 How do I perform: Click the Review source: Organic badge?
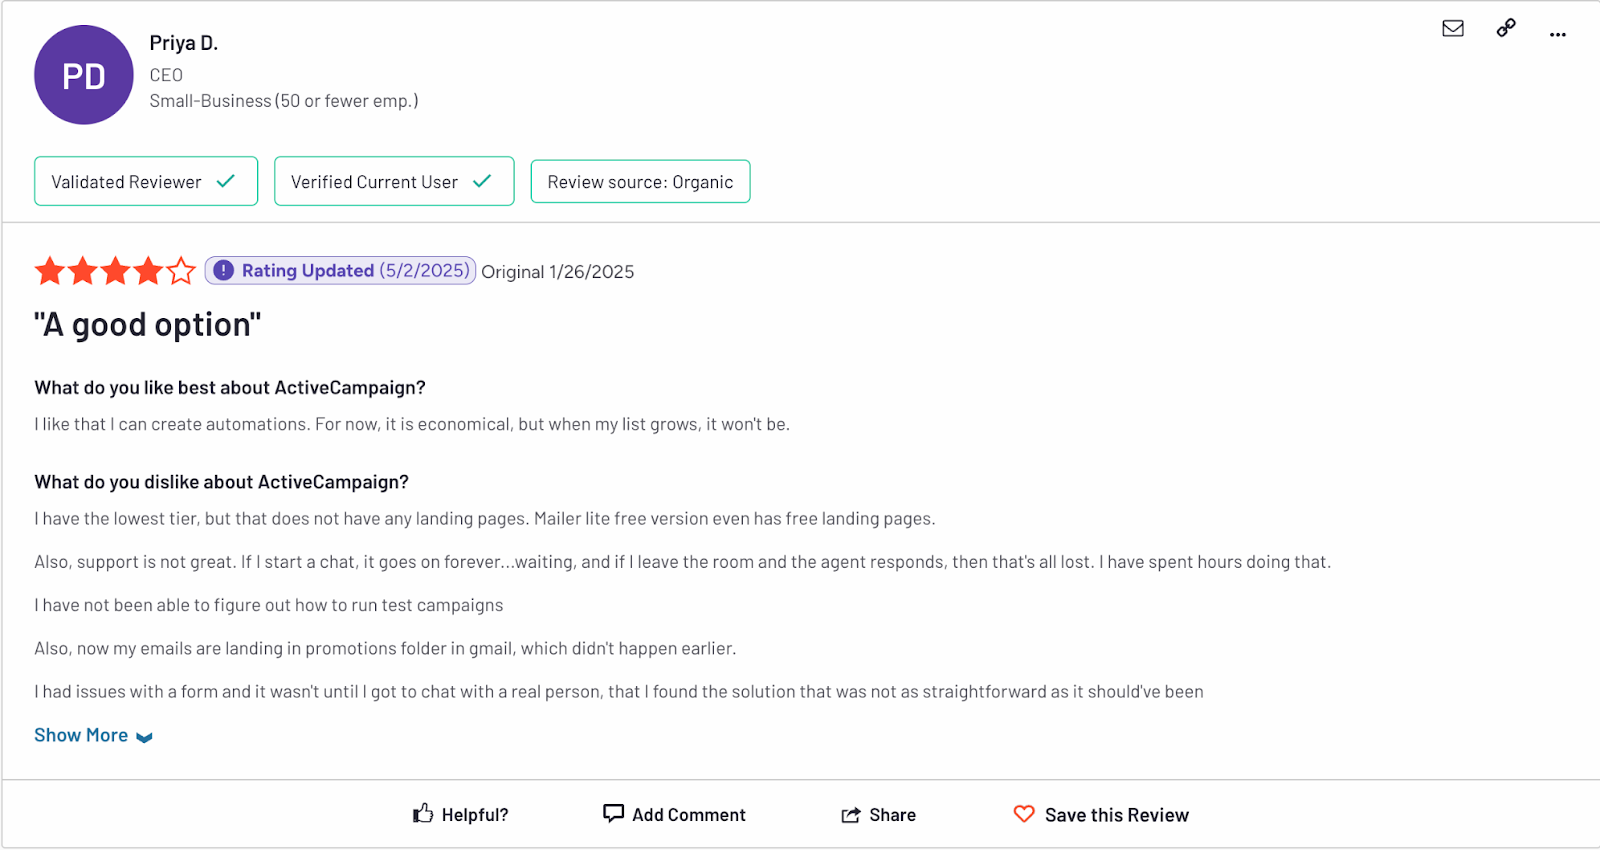(x=640, y=182)
